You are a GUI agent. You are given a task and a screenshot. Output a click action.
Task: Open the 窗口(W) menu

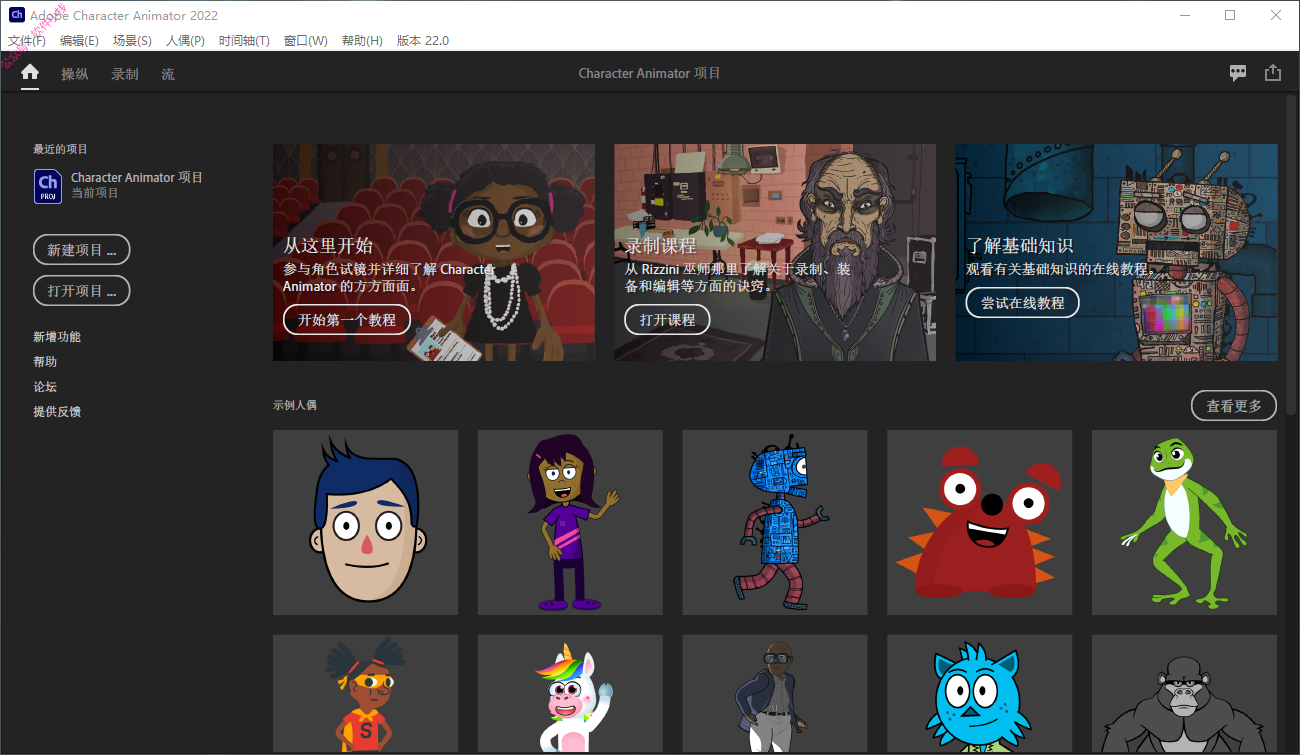(x=306, y=41)
